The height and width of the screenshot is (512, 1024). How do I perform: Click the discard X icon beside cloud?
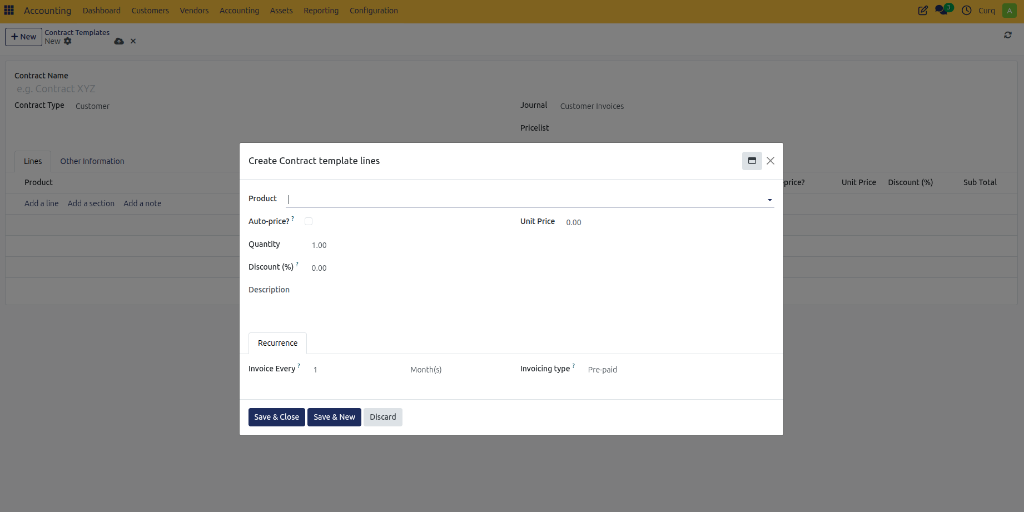(x=133, y=41)
